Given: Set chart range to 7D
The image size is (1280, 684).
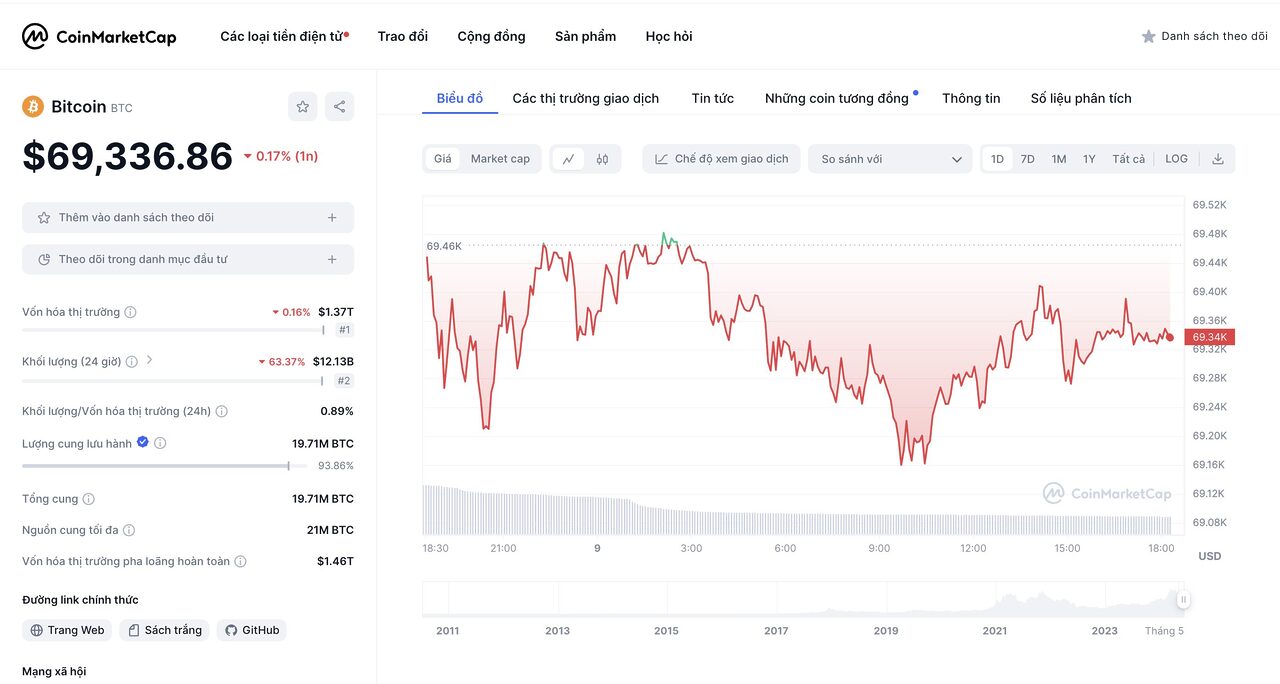Looking at the screenshot, I should click(1027, 159).
